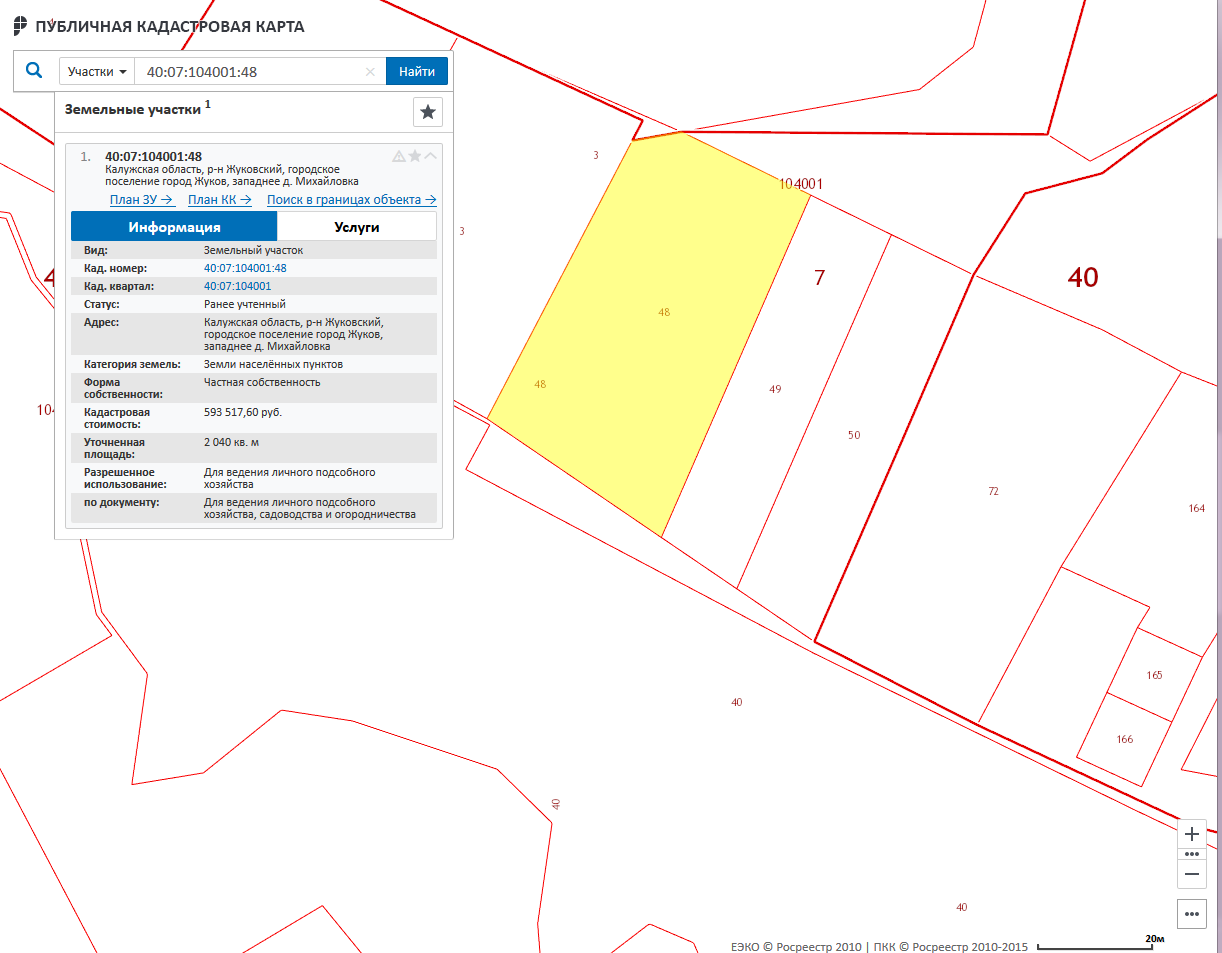
Task: Open cadastral number link 40:07:104001:48
Action: [245, 268]
